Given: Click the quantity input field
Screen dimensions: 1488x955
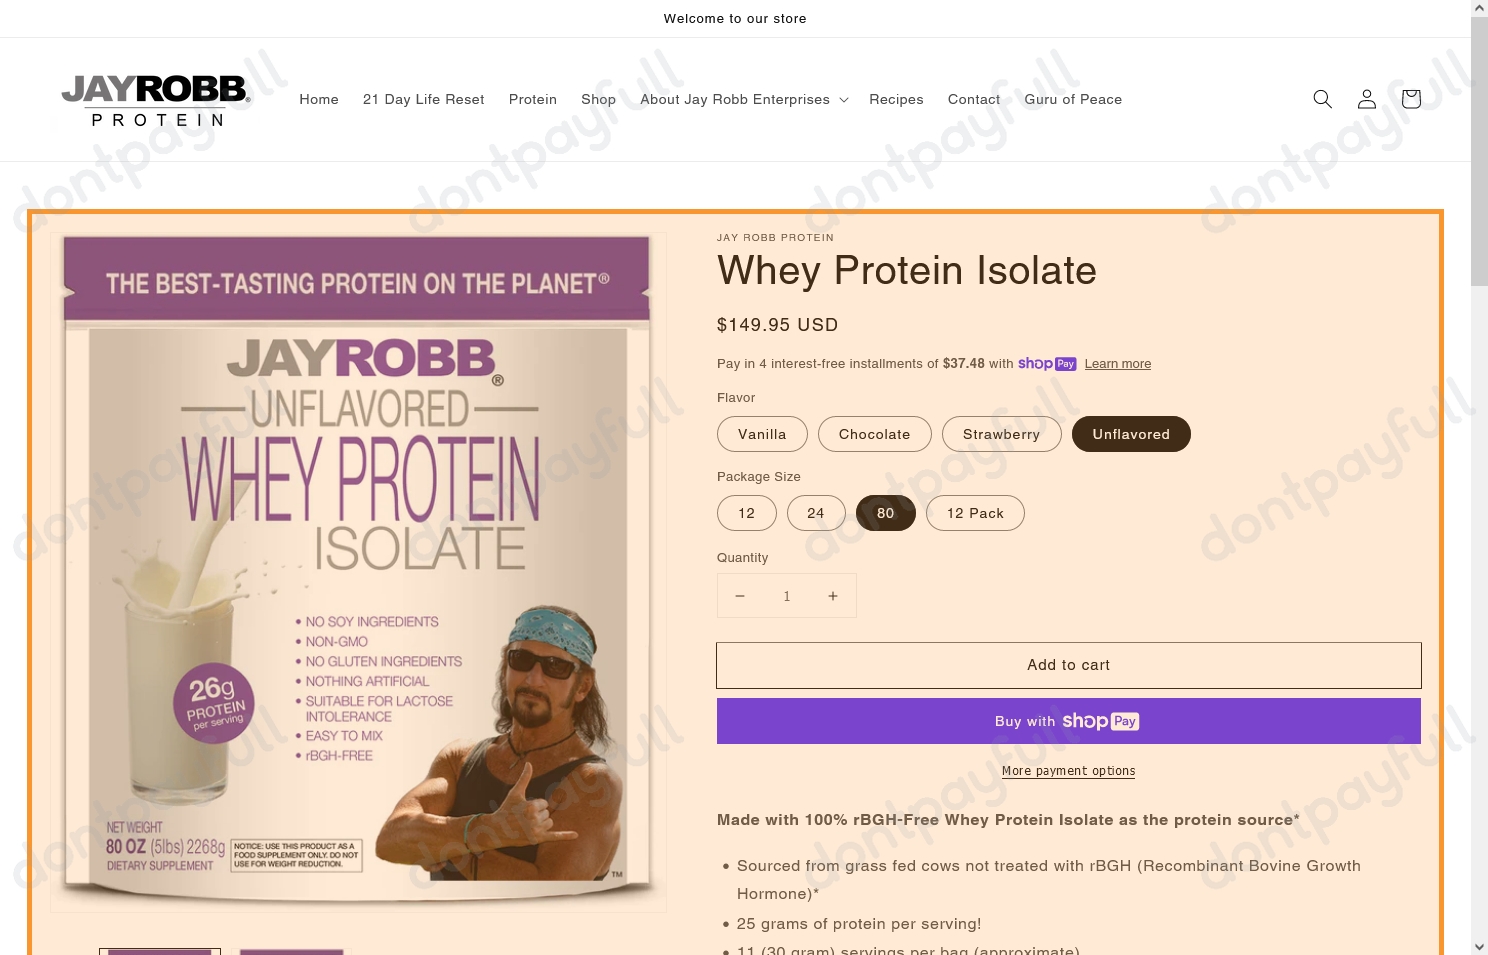Looking at the screenshot, I should (x=786, y=595).
